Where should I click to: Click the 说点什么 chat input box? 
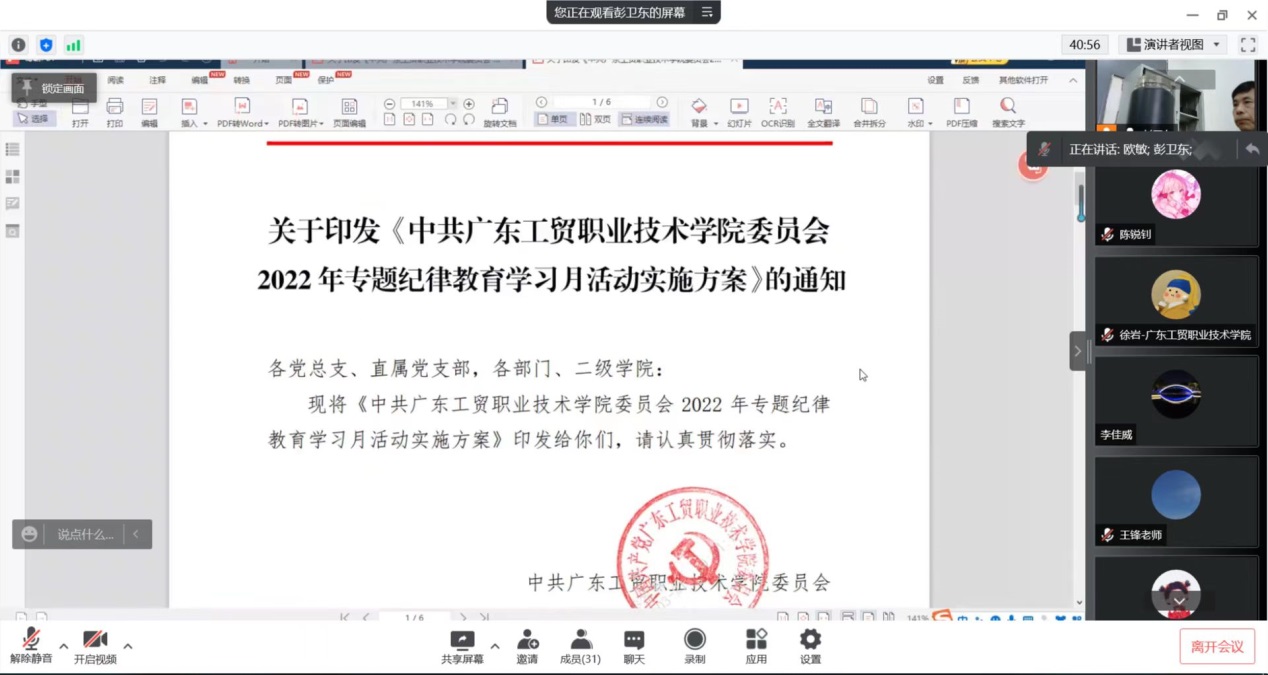[x=84, y=534]
